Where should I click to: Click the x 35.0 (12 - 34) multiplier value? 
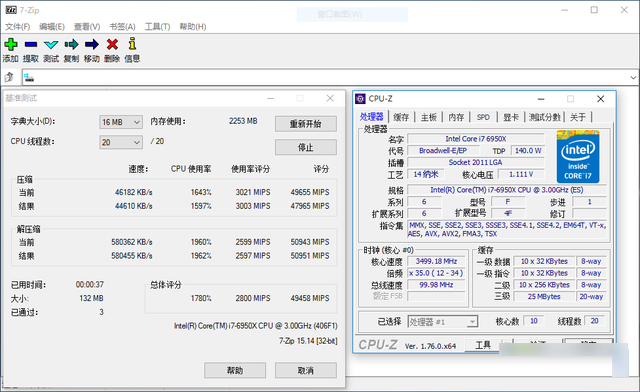click(436, 273)
